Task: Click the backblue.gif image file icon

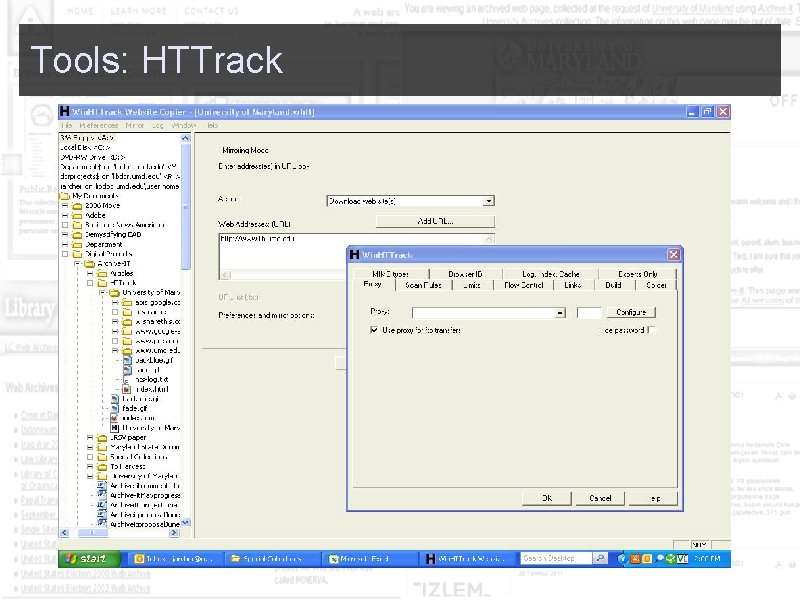Action: coord(127,360)
